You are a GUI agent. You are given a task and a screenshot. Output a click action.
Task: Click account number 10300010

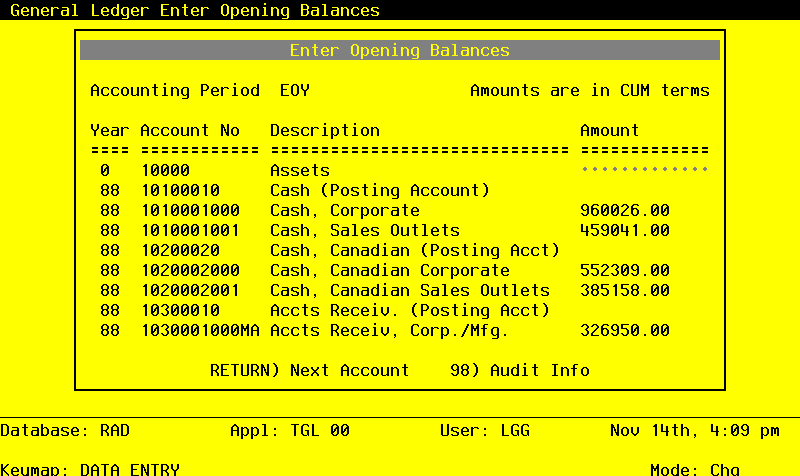pyautogui.click(x=180, y=310)
